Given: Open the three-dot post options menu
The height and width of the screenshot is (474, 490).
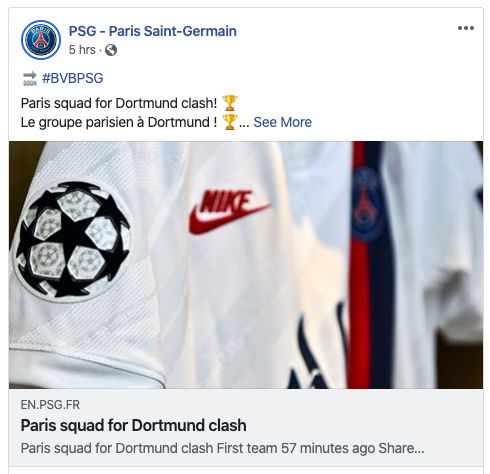Looking at the screenshot, I should 466,28.
